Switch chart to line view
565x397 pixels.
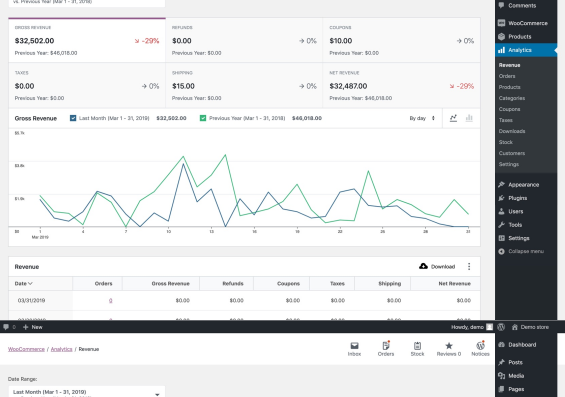453,118
